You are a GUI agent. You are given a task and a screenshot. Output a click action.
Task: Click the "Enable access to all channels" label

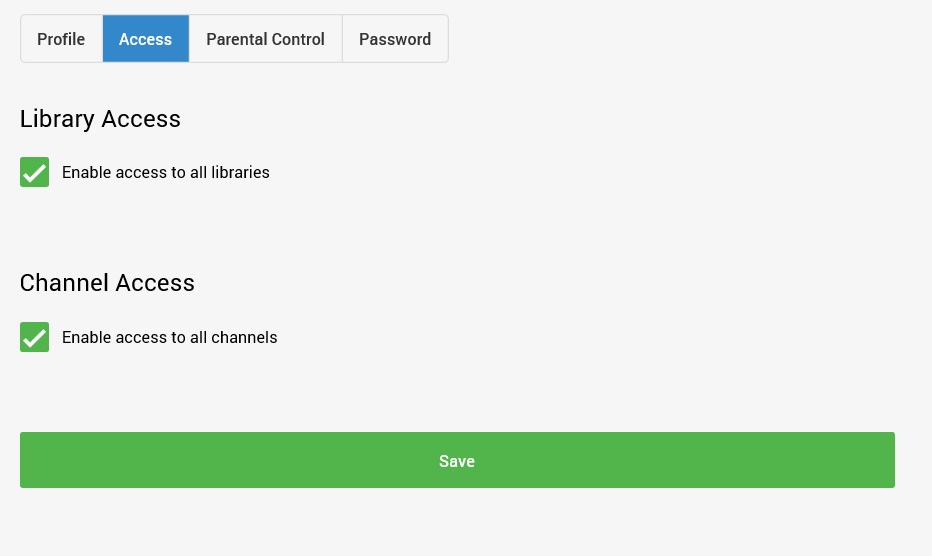pyautogui.click(x=170, y=337)
